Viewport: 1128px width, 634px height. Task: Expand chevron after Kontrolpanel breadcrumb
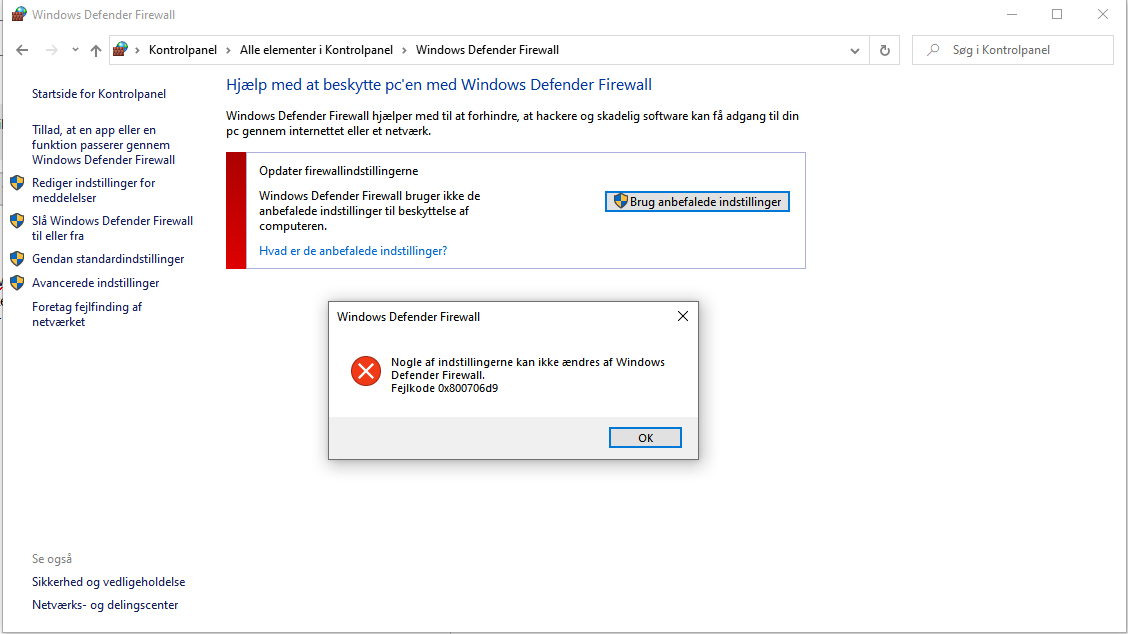228,50
